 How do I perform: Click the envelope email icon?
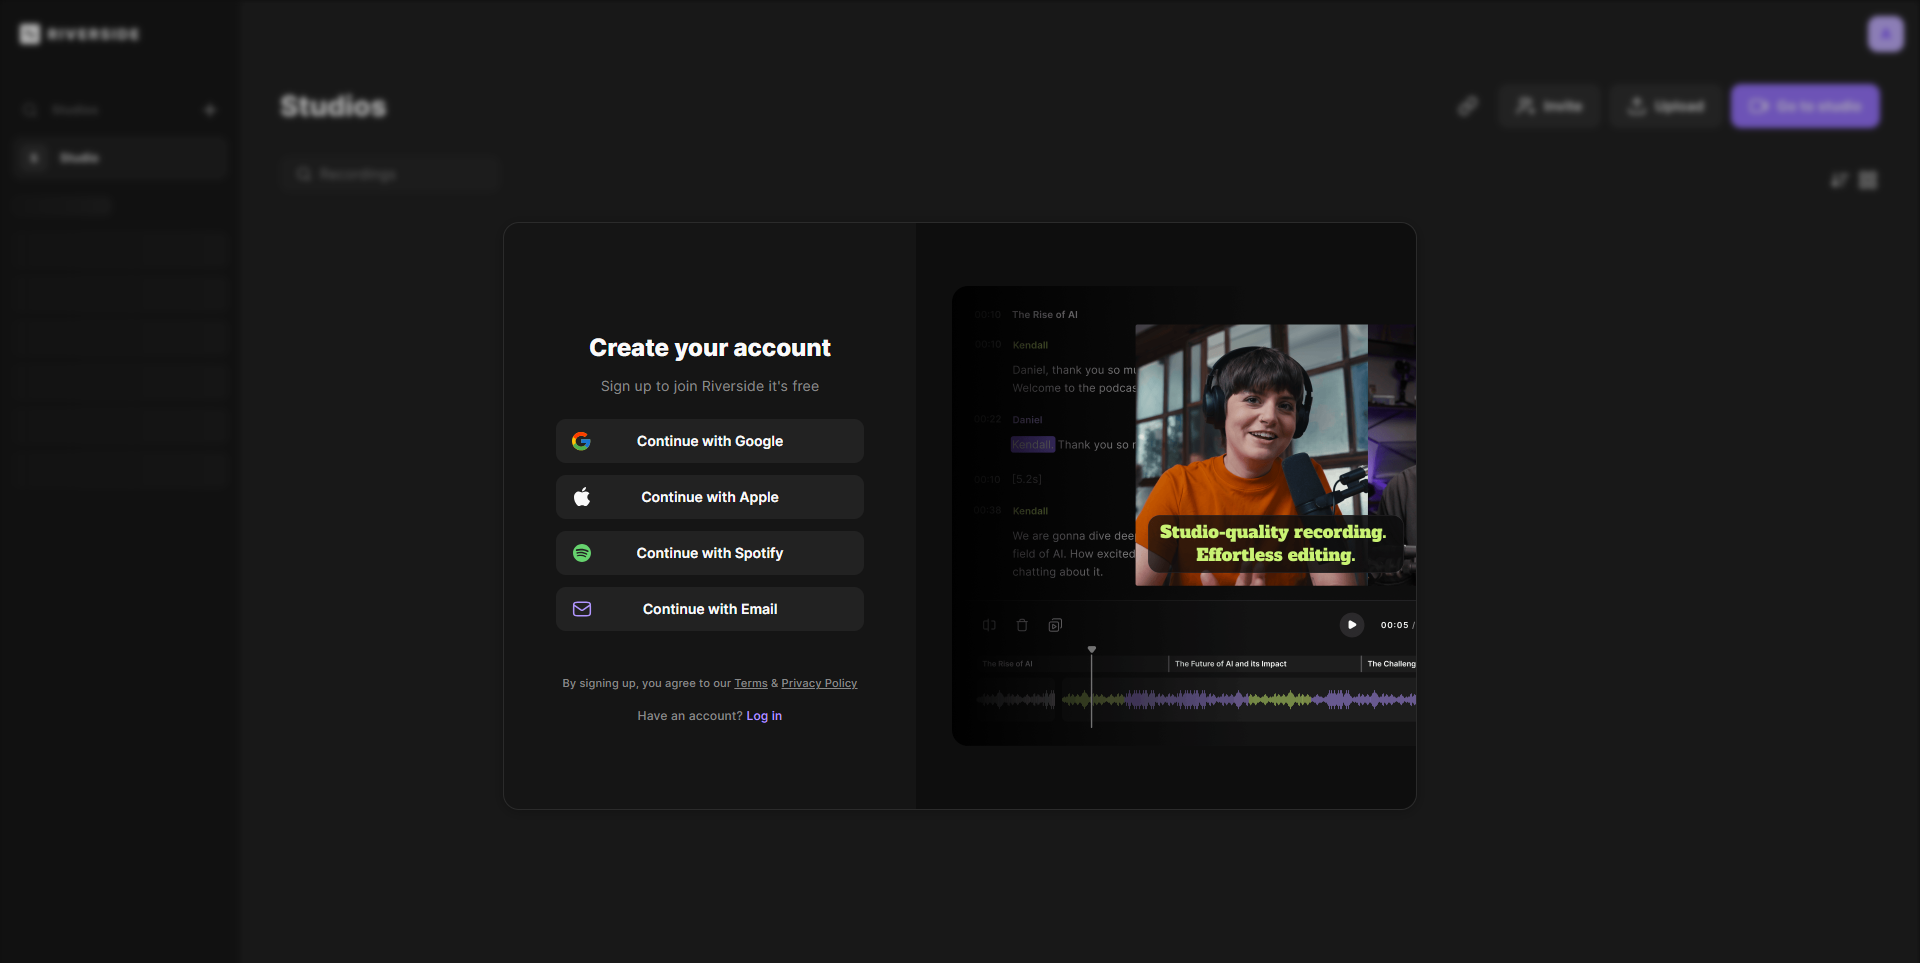click(x=582, y=609)
